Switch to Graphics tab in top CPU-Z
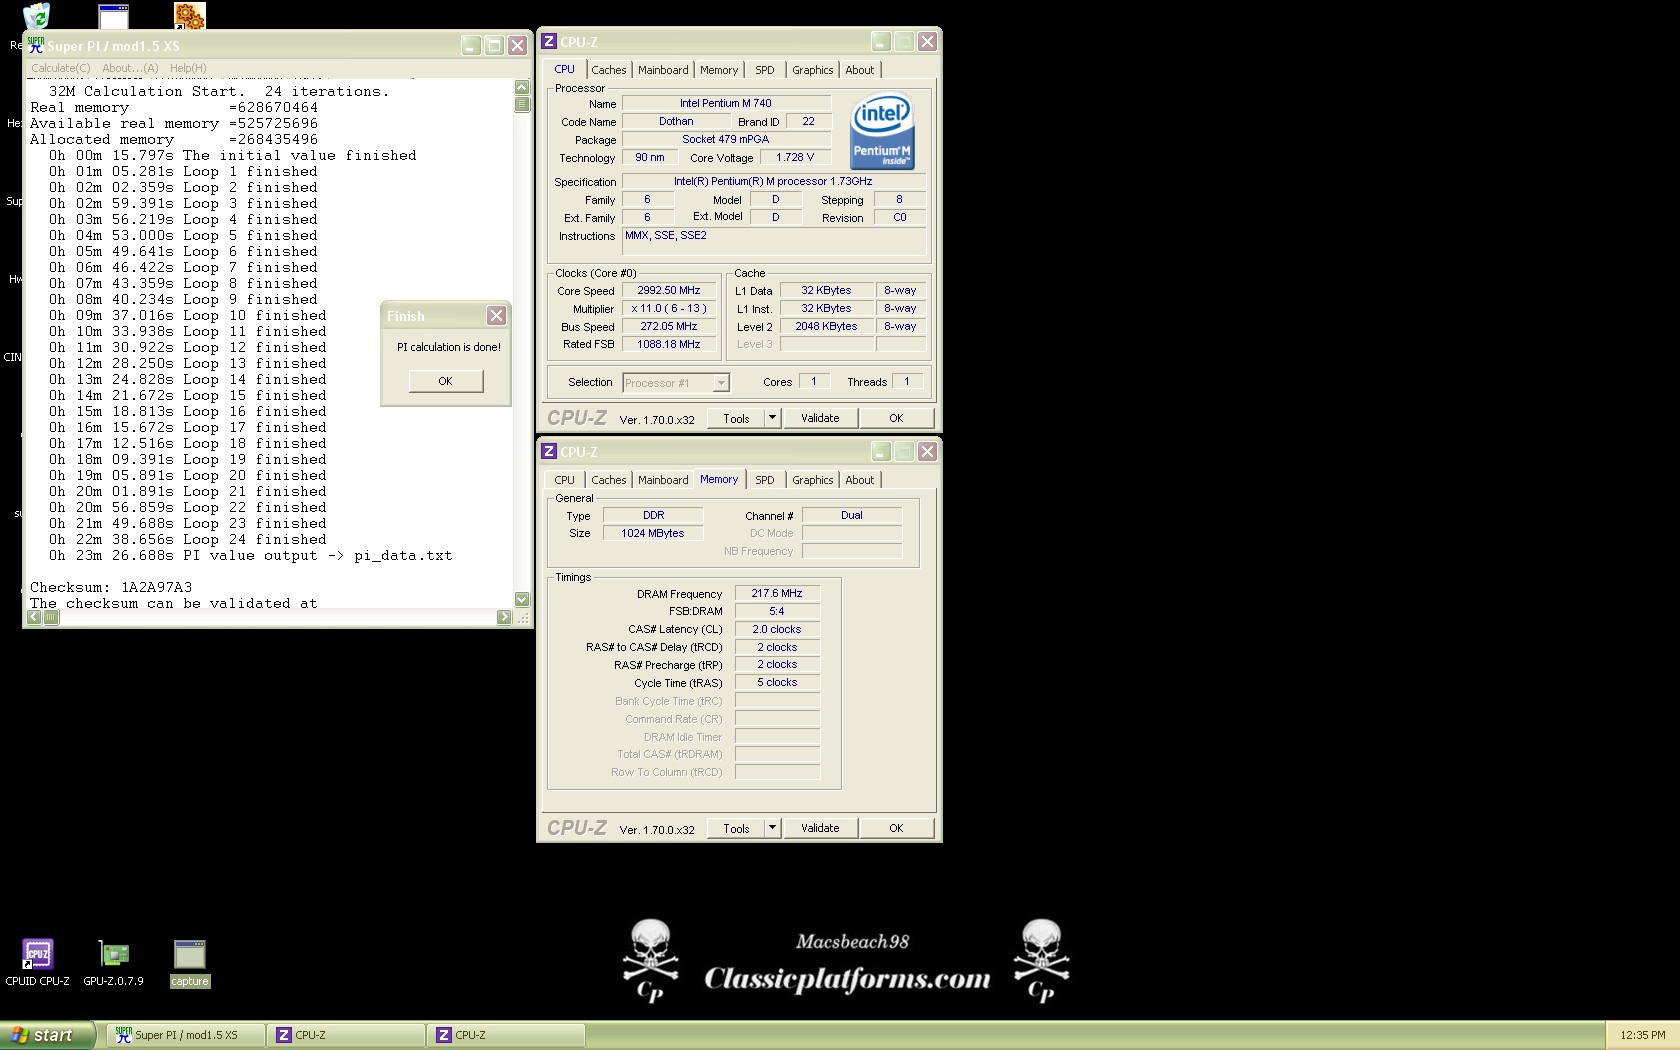 (812, 70)
